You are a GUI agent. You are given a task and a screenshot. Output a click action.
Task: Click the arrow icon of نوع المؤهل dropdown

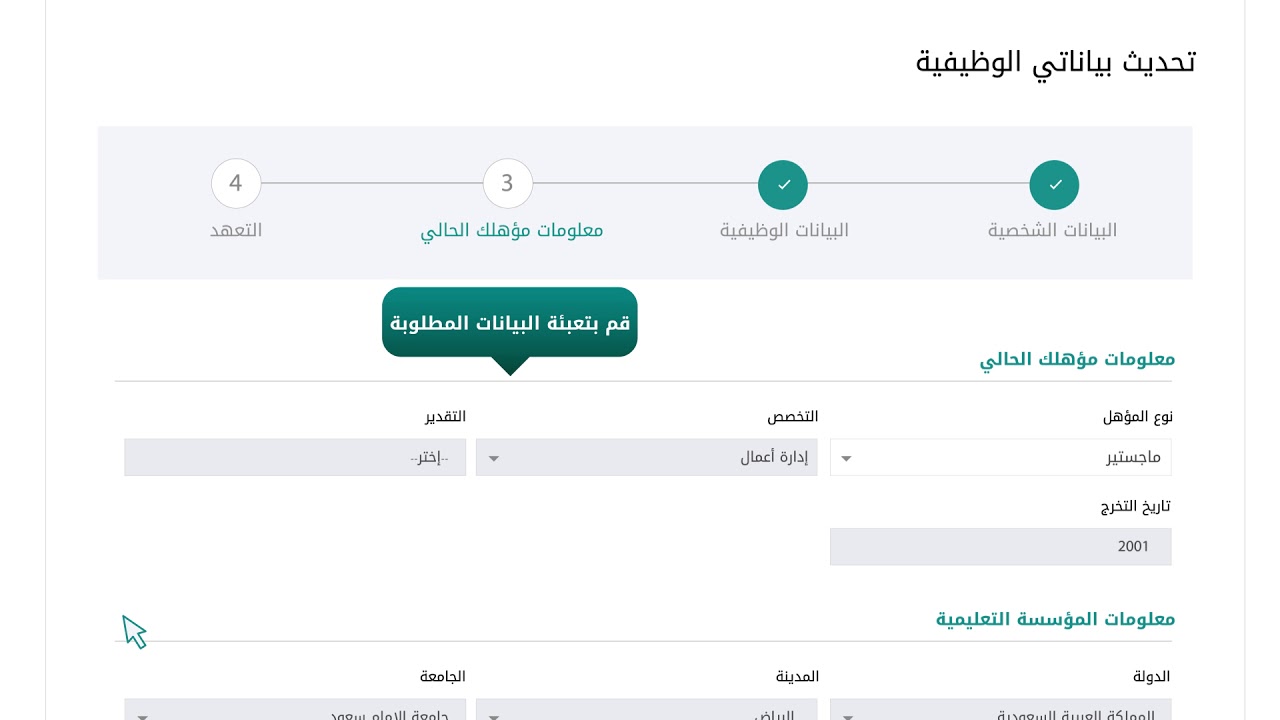tap(846, 459)
